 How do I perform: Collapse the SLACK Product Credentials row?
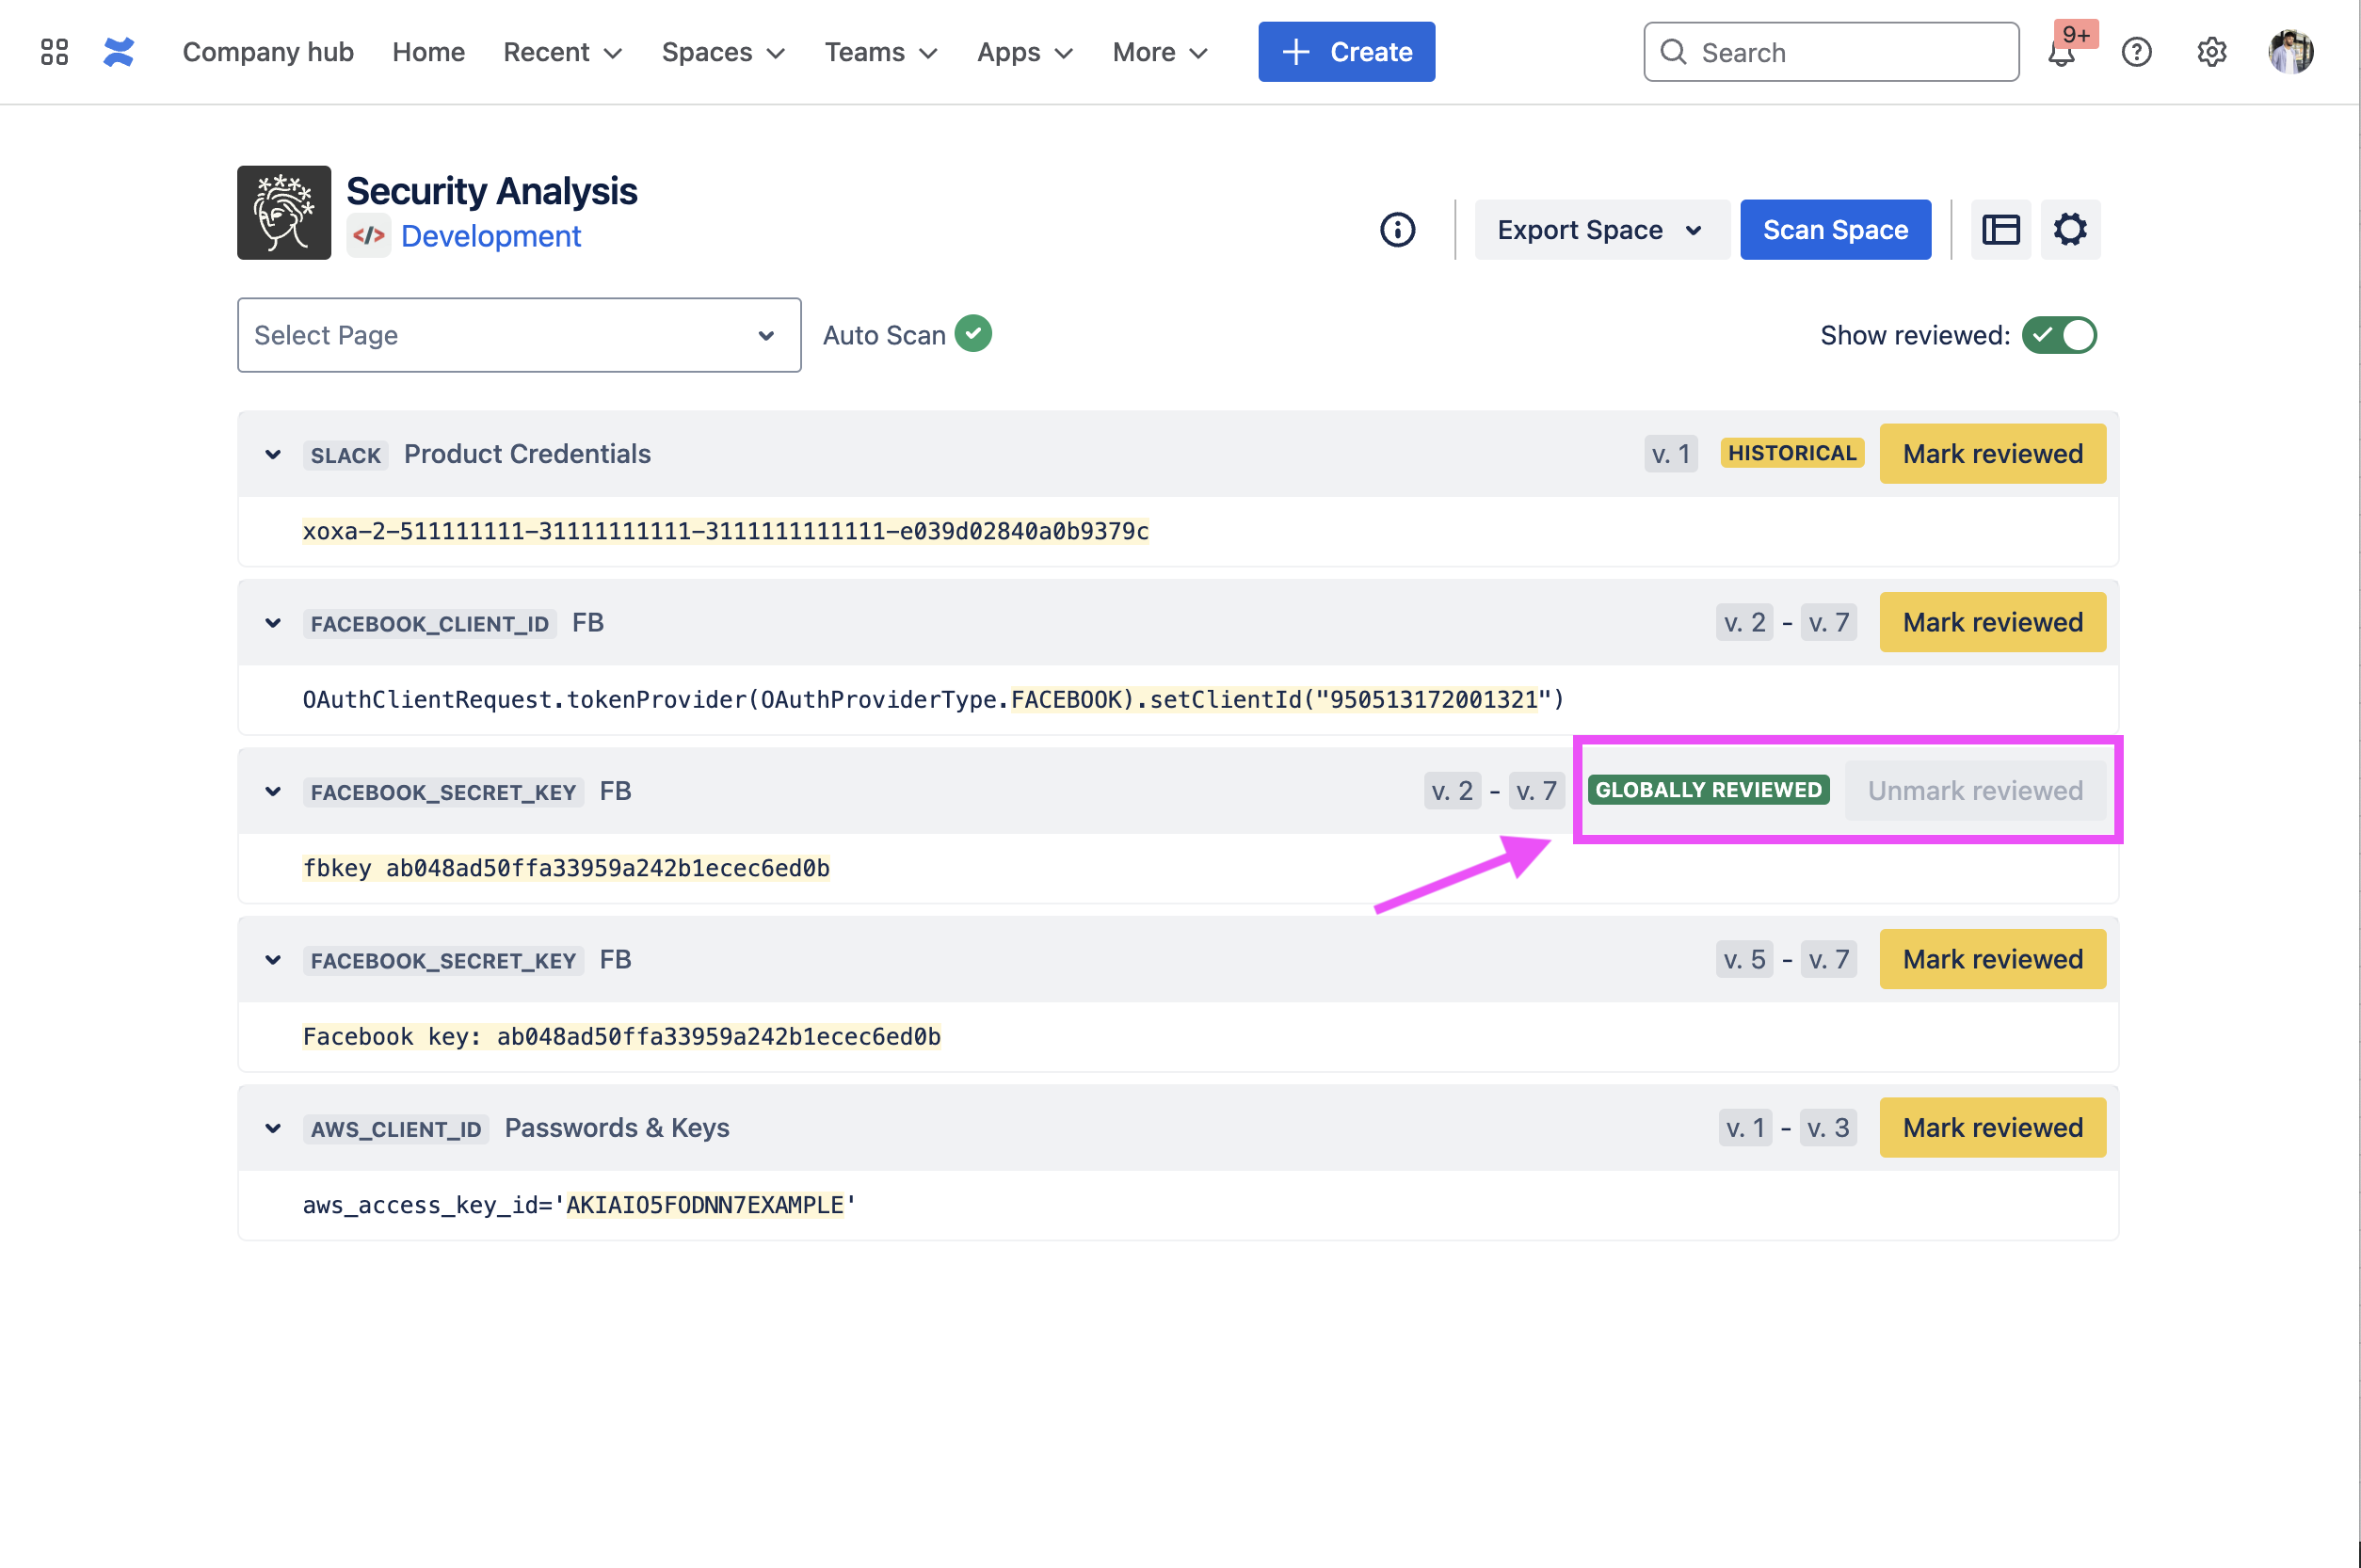tap(273, 454)
